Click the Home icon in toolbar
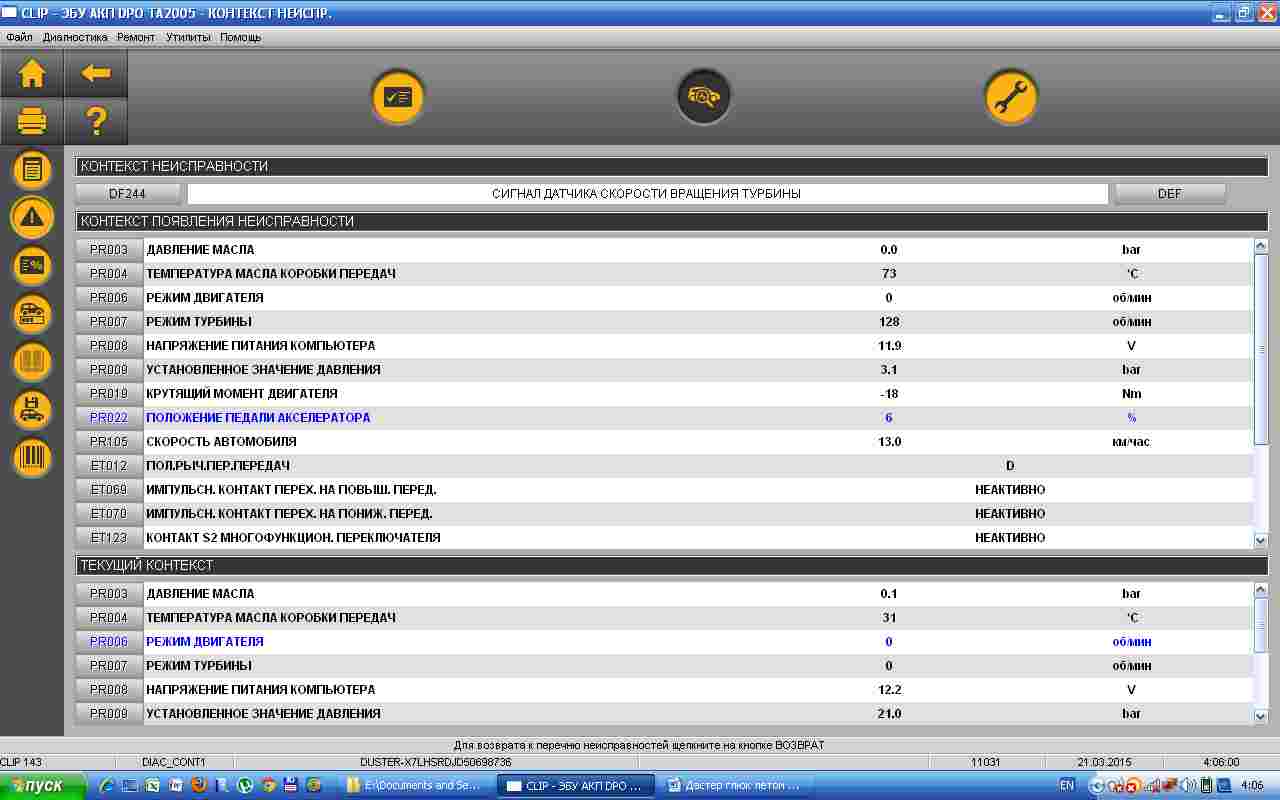Image resolution: width=1280 pixels, height=800 pixels. point(32,73)
